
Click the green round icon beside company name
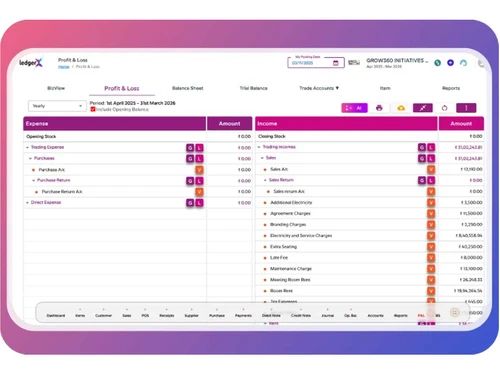click(x=437, y=63)
